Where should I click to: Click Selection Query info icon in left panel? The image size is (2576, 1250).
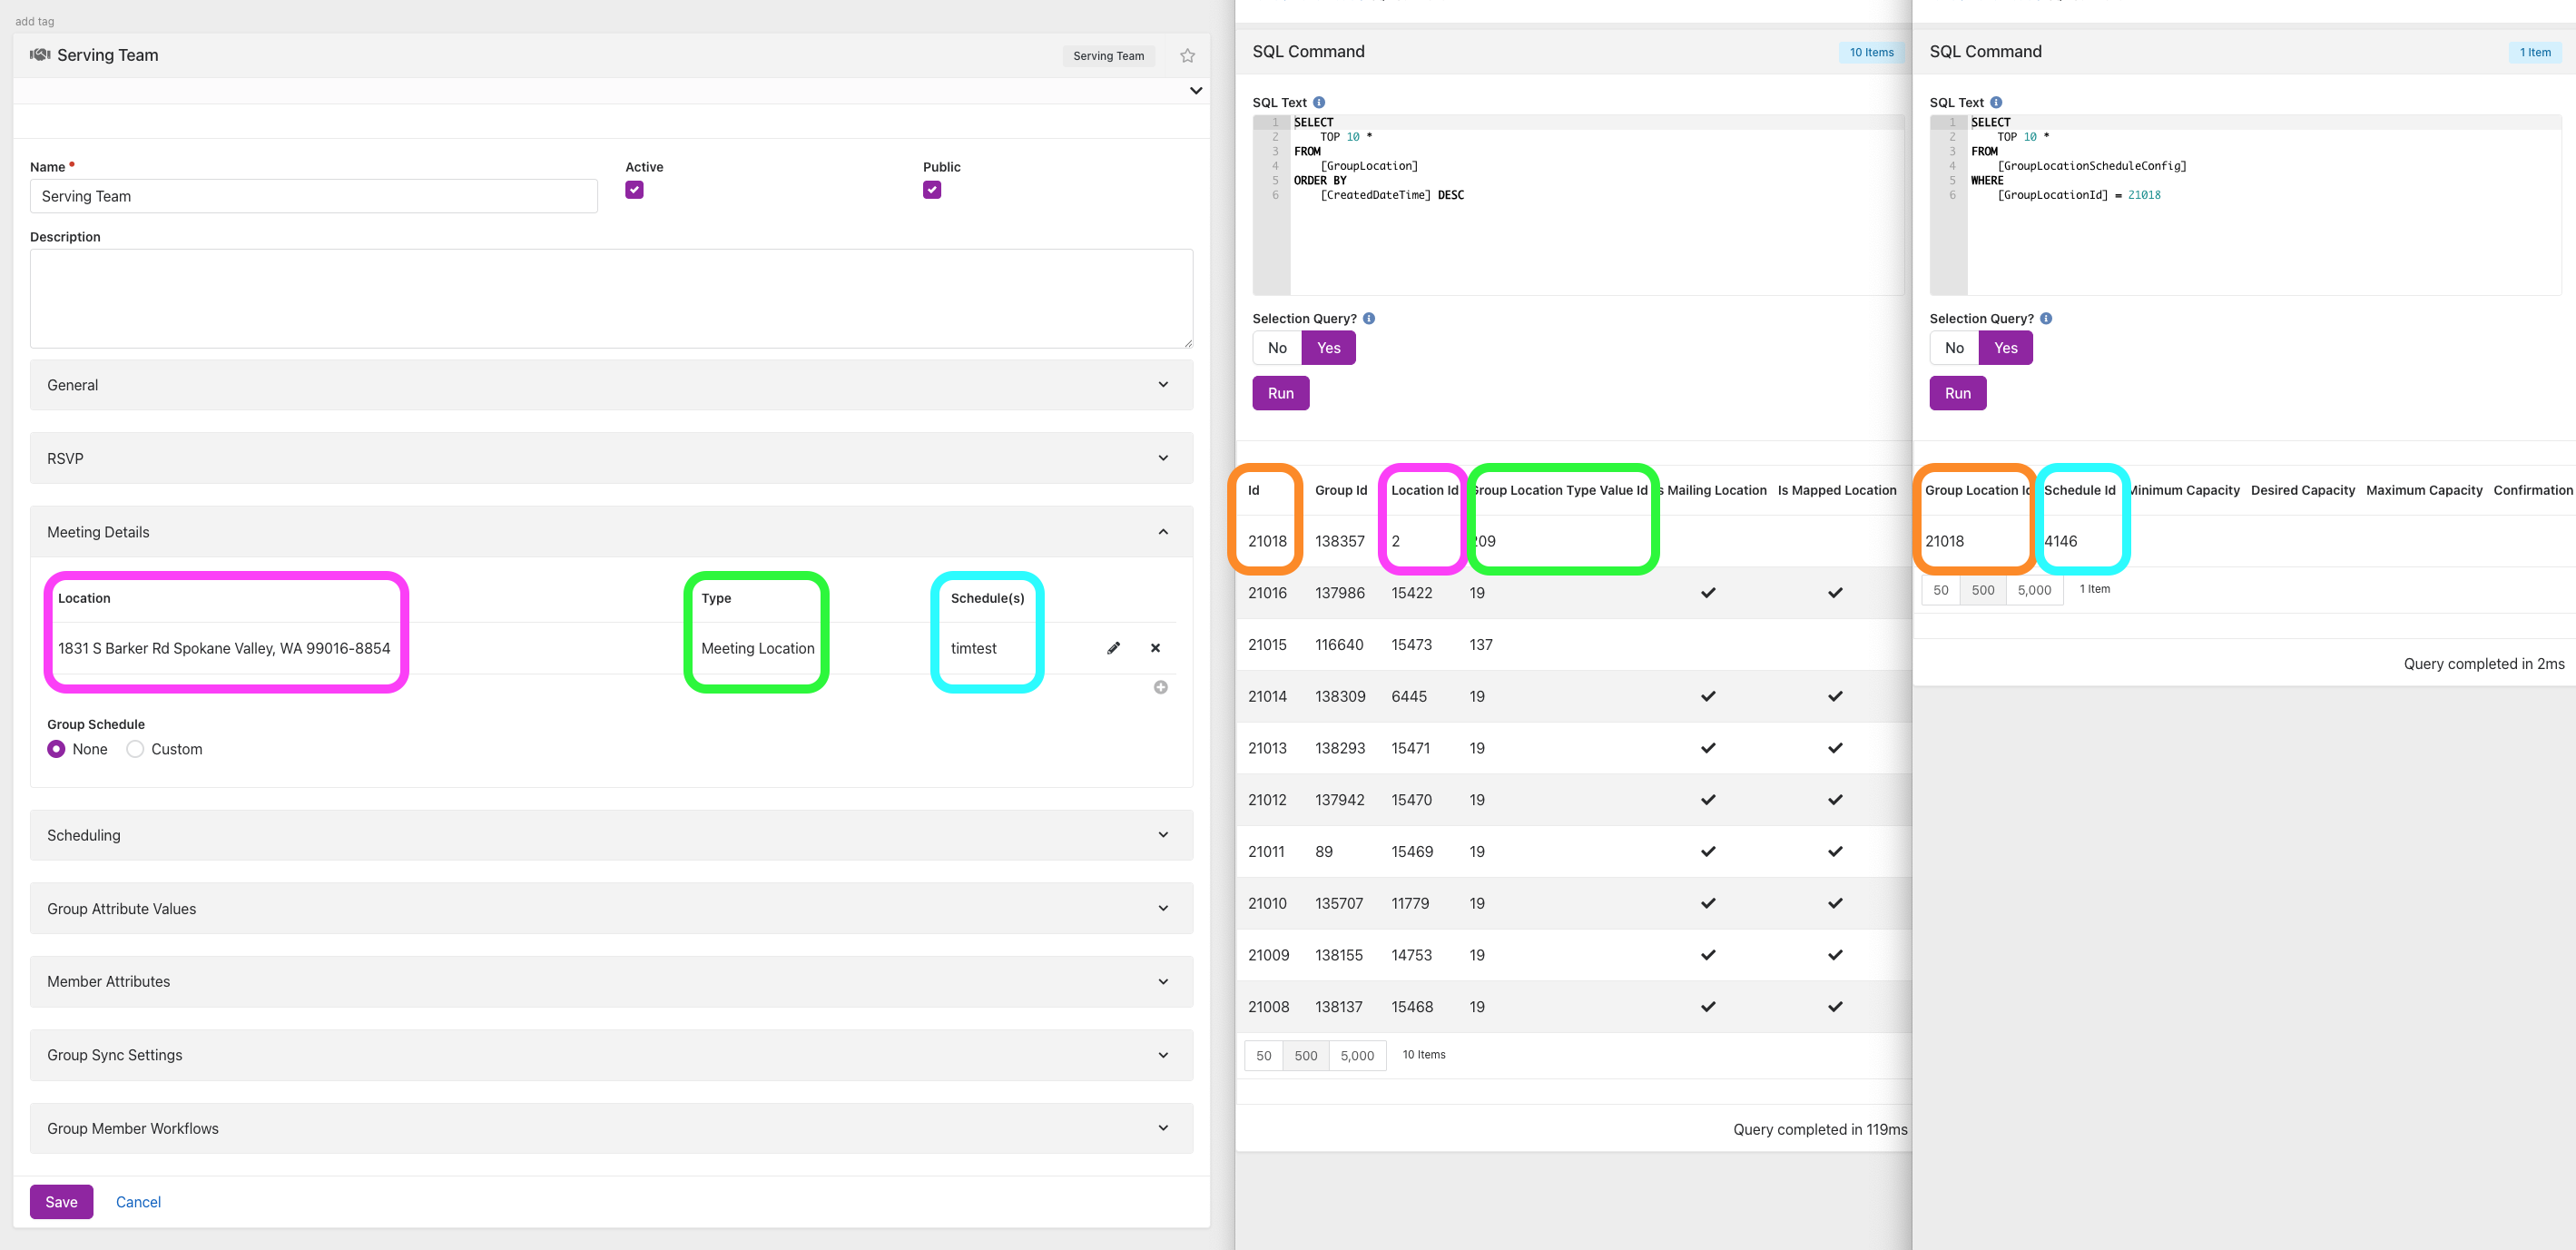point(1369,318)
